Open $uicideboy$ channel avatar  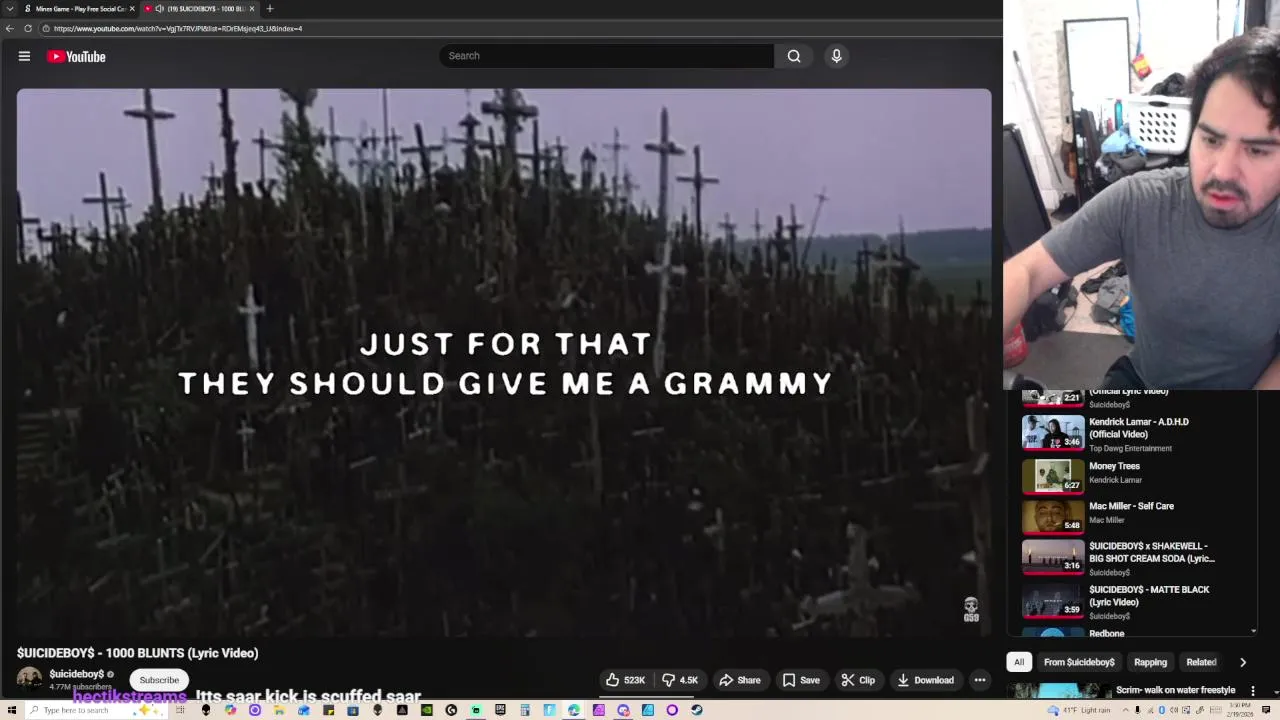29,679
